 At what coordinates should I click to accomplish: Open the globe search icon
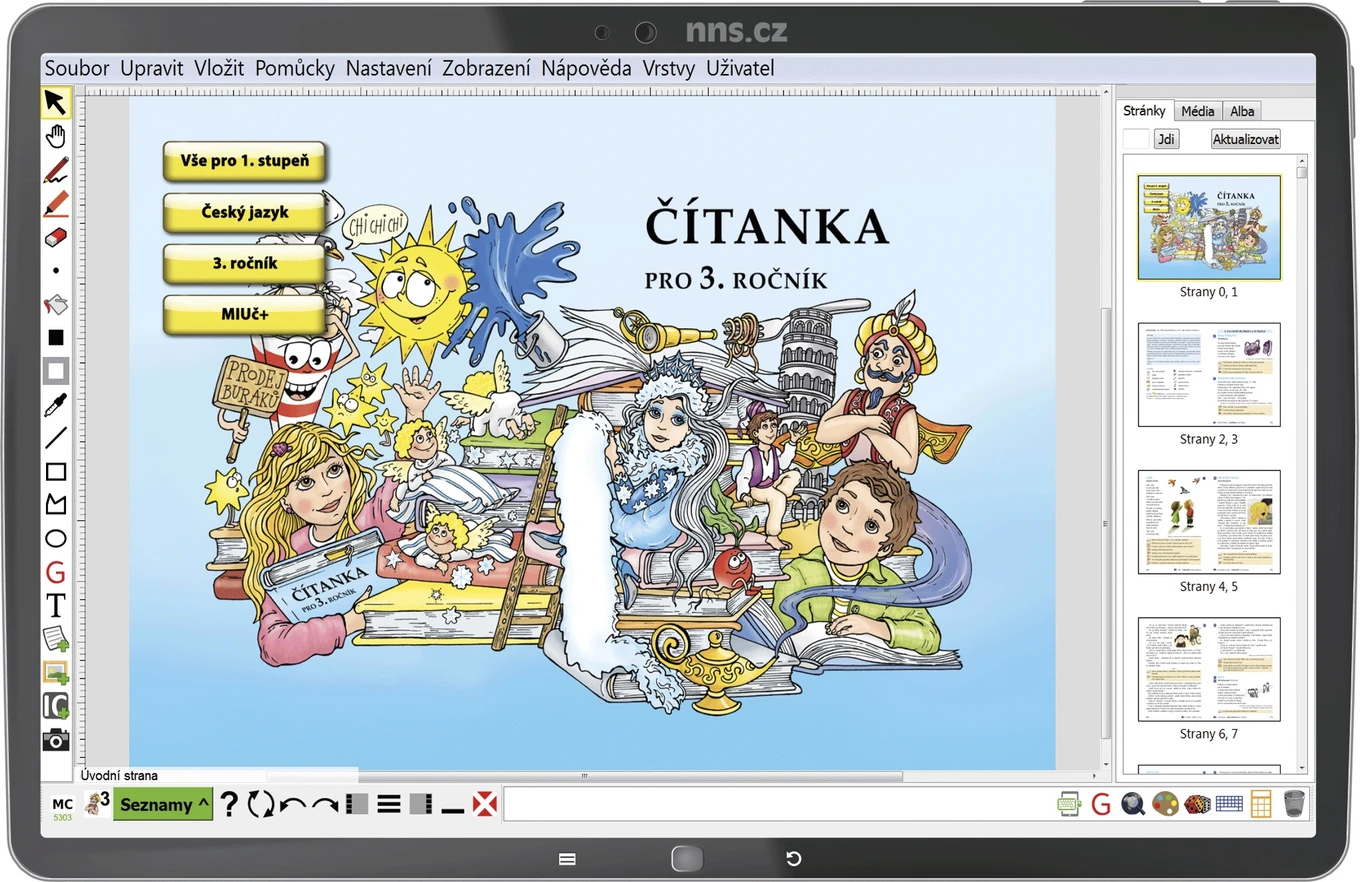1133,803
